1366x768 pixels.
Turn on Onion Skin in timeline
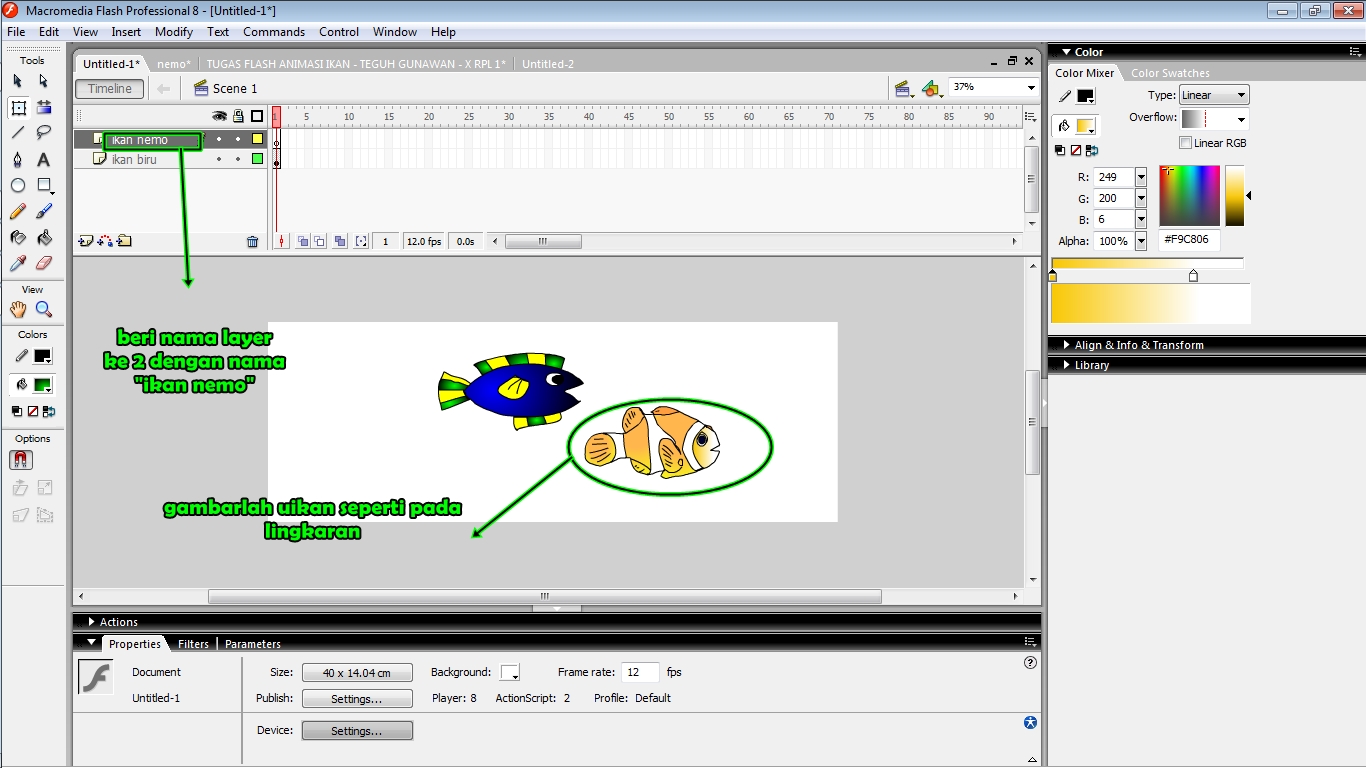pyautogui.click(x=303, y=242)
